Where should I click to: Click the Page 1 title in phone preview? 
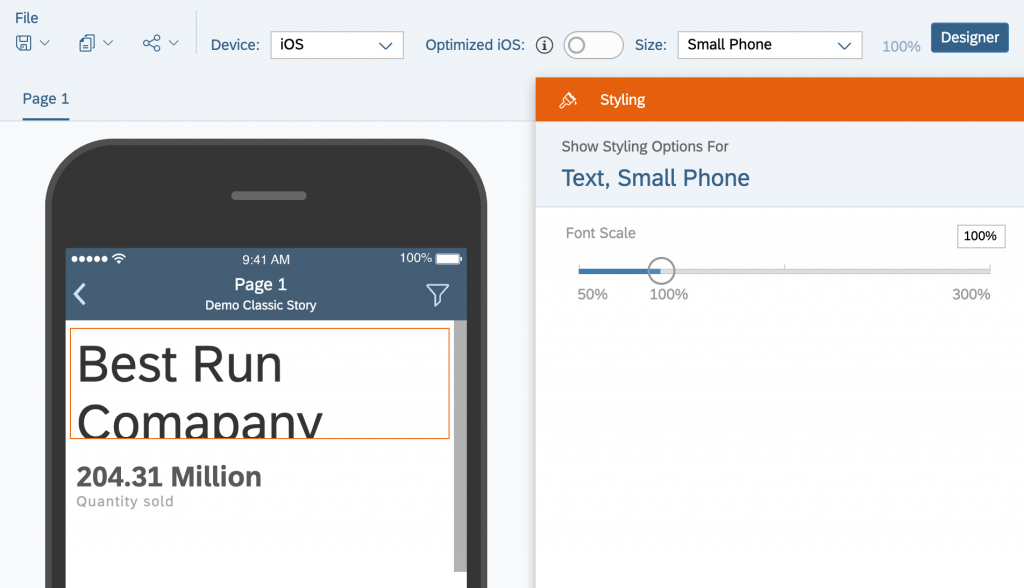point(261,285)
